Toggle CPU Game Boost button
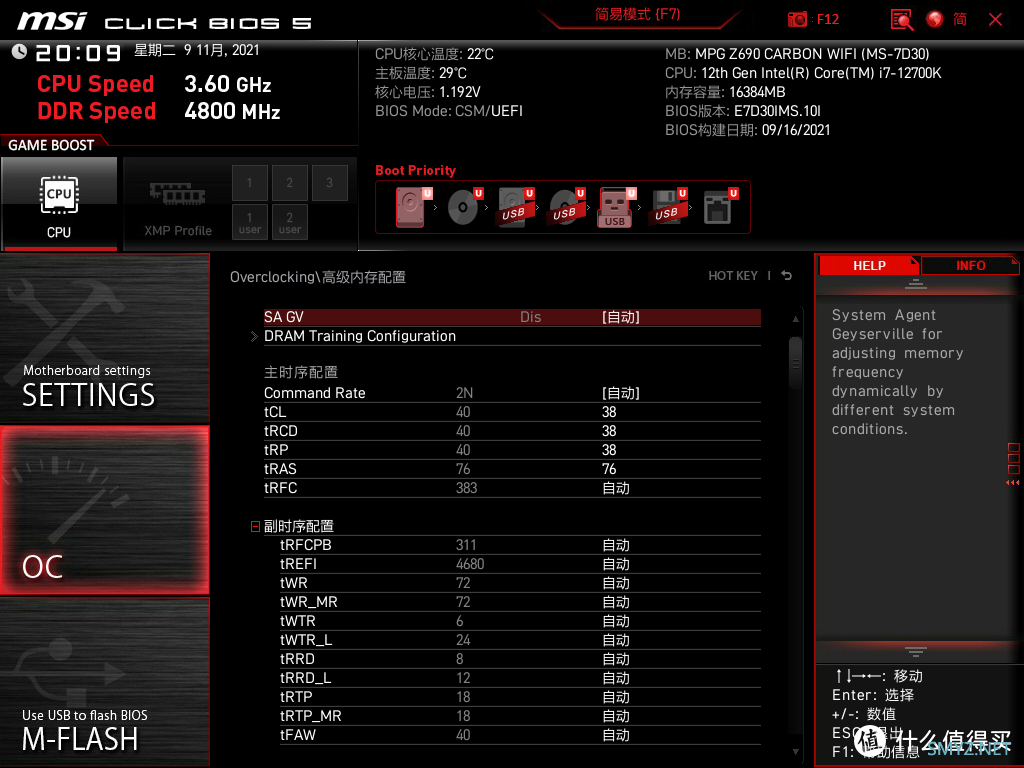1024x768 pixels. [59, 204]
